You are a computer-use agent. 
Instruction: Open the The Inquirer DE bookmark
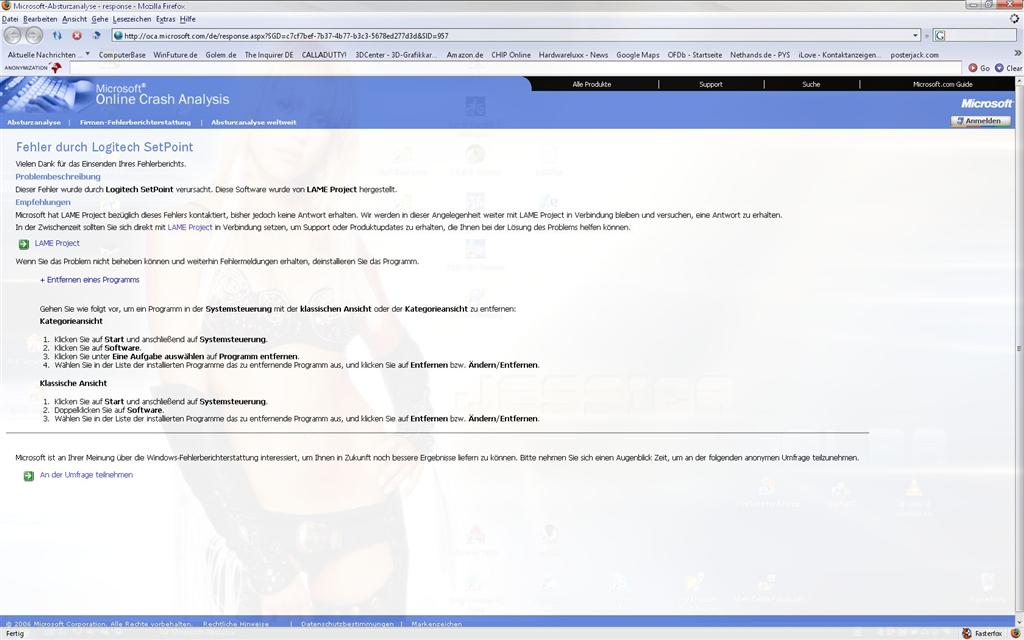(269, 55)
